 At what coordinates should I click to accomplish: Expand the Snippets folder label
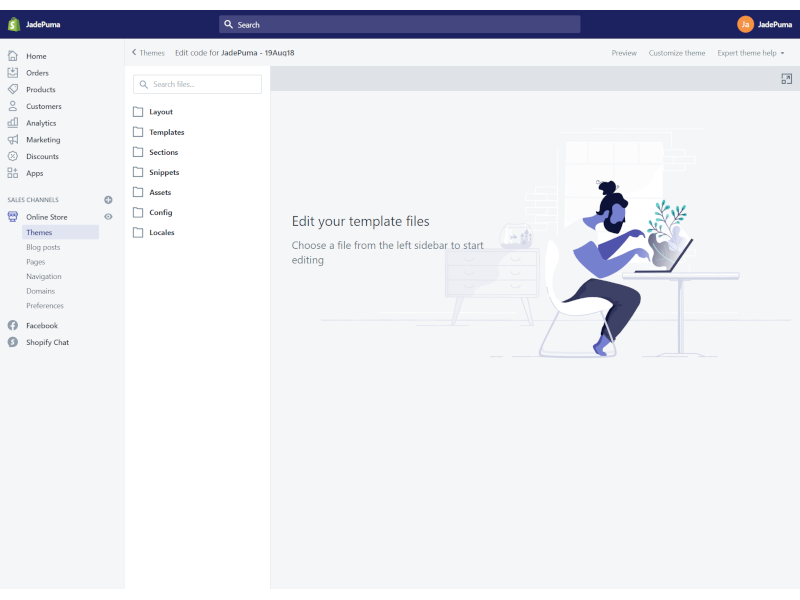click(164, 172)
